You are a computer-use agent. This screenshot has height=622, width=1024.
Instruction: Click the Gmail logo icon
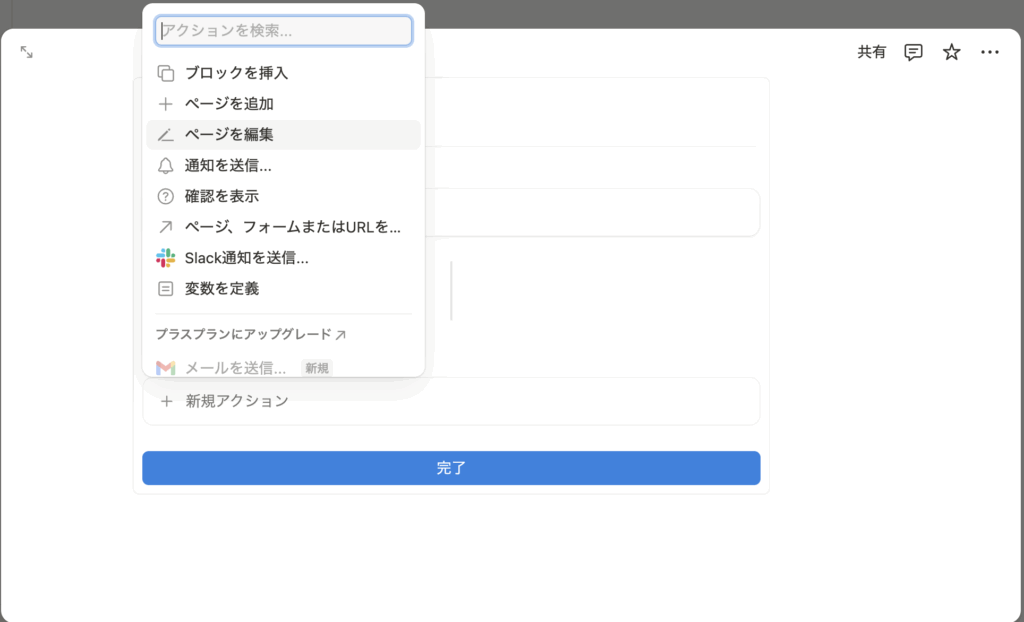[166, 368]
